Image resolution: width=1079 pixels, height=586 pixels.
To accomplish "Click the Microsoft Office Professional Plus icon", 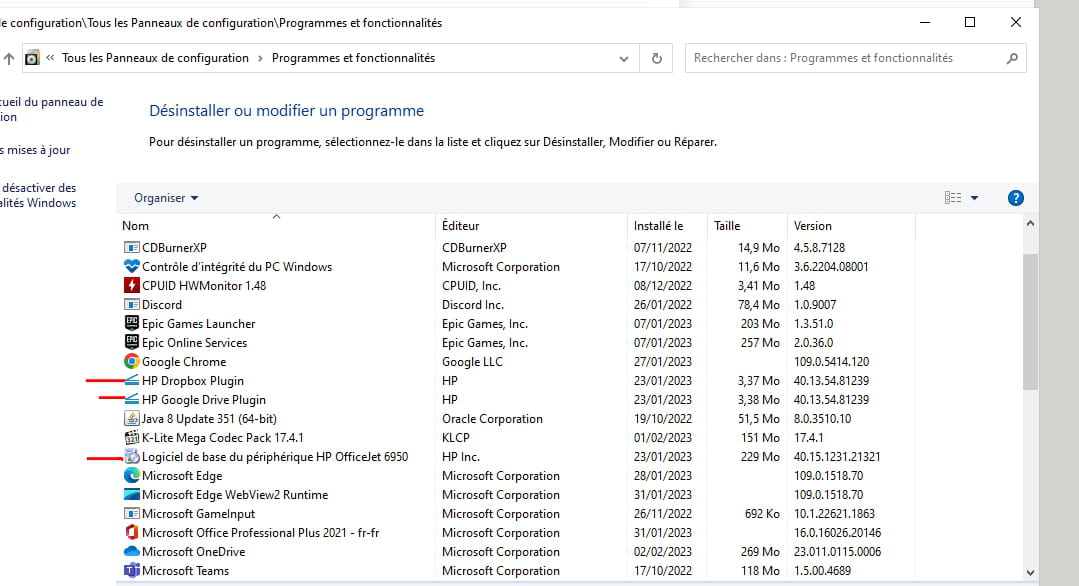I will pyautogui.click(x=131, y=532).
